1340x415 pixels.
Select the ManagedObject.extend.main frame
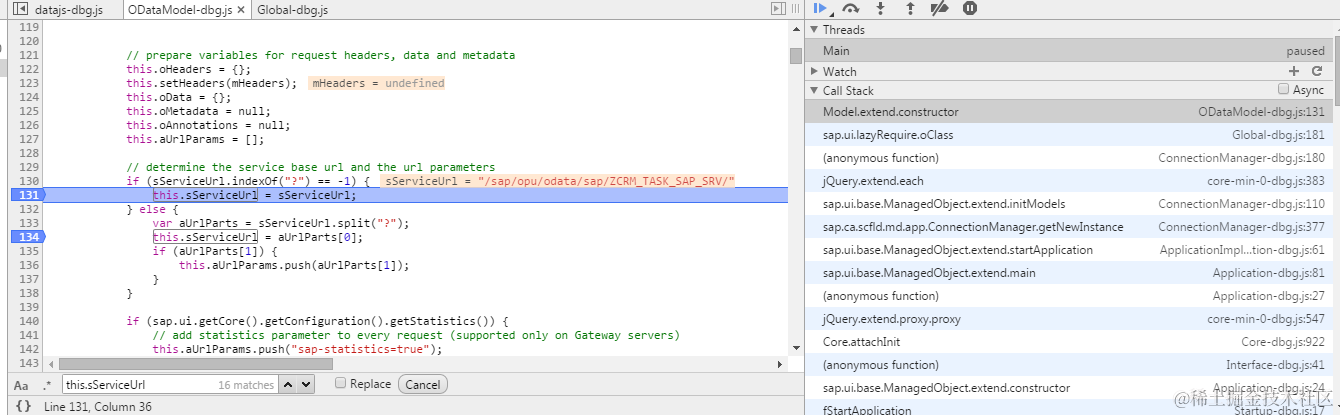1070,273
